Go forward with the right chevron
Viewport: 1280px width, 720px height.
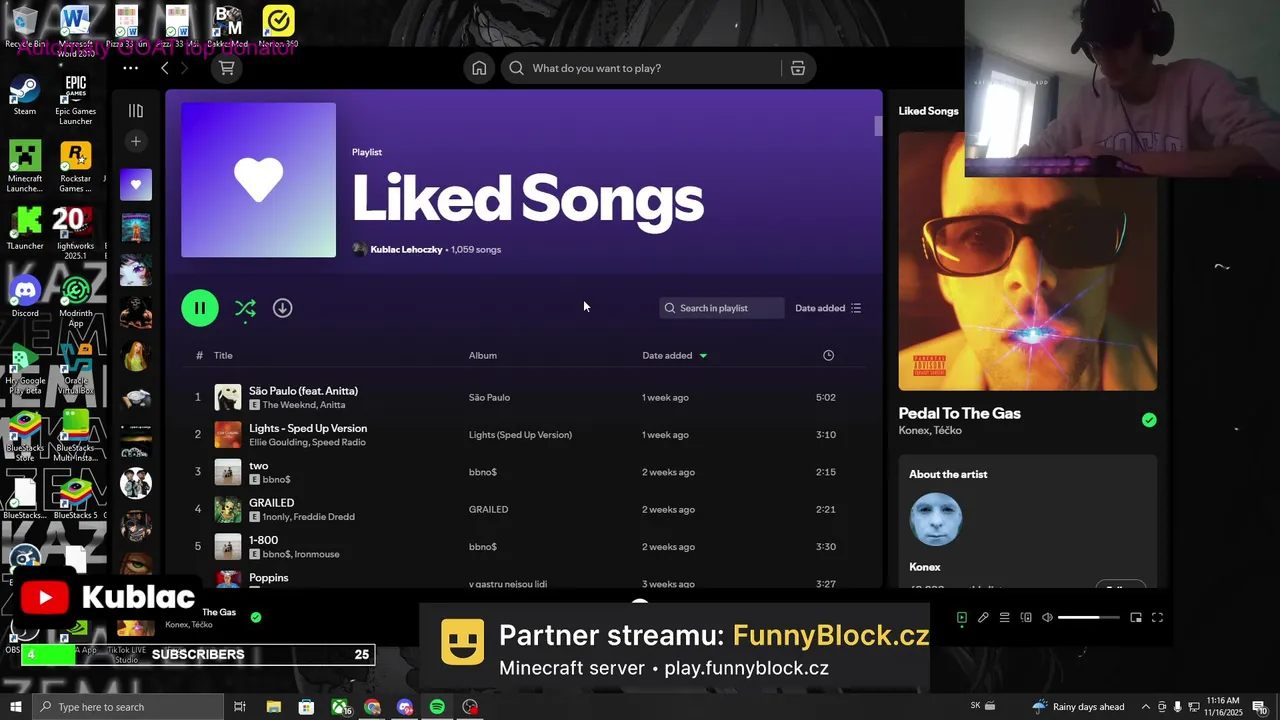pos(184,68)
